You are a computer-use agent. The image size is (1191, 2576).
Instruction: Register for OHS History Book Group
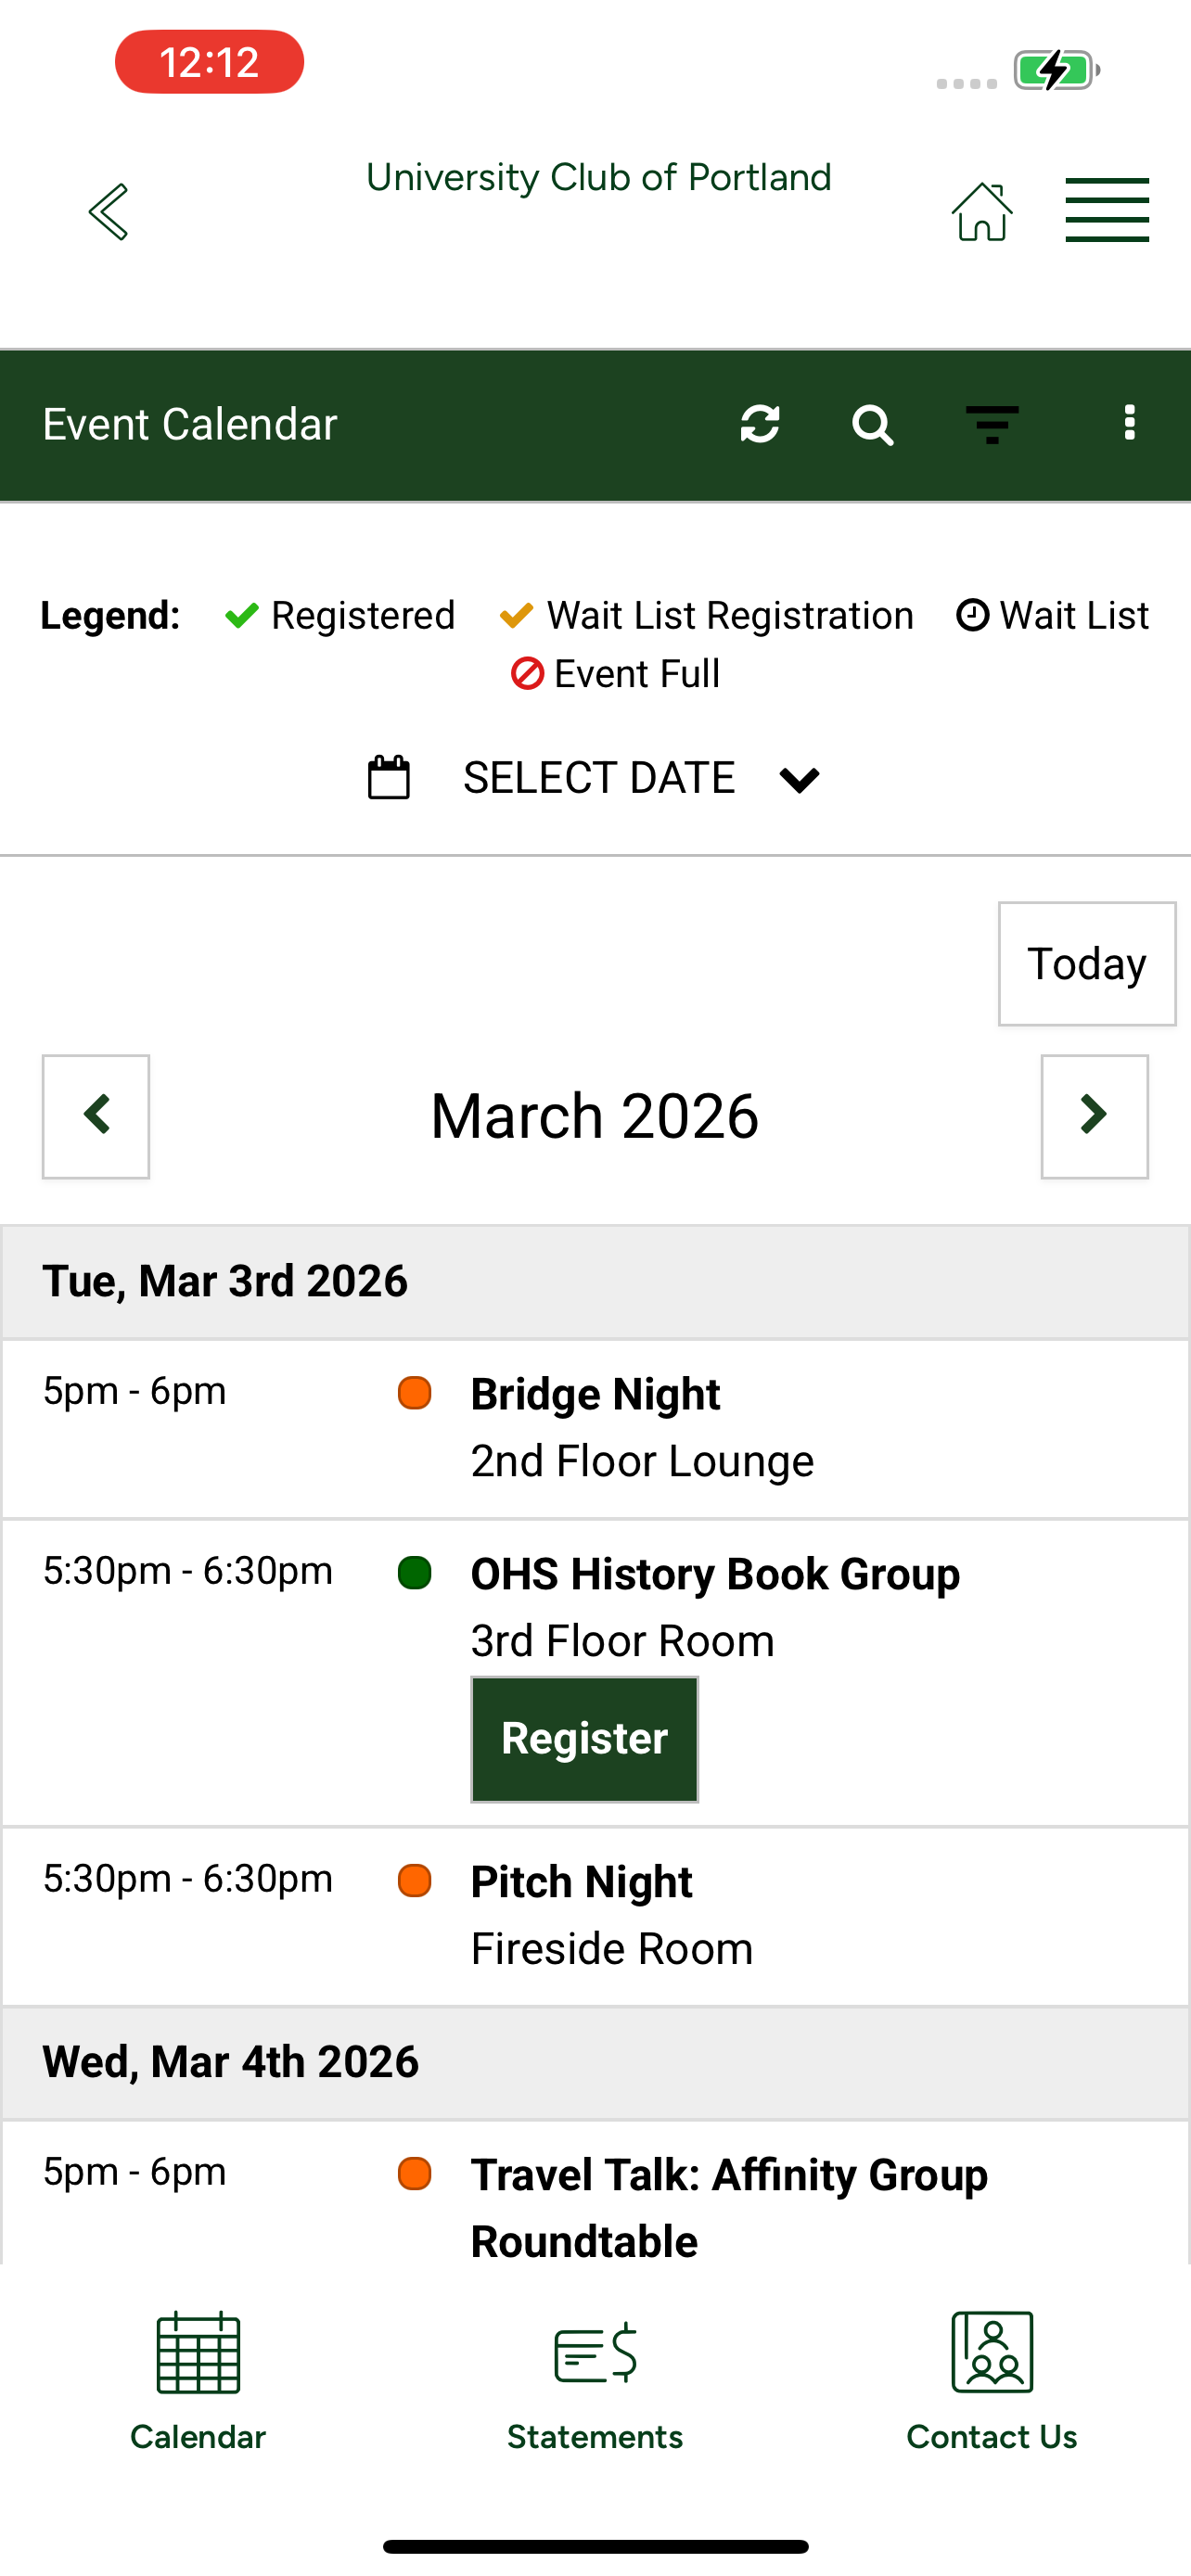pos(585,1740)
